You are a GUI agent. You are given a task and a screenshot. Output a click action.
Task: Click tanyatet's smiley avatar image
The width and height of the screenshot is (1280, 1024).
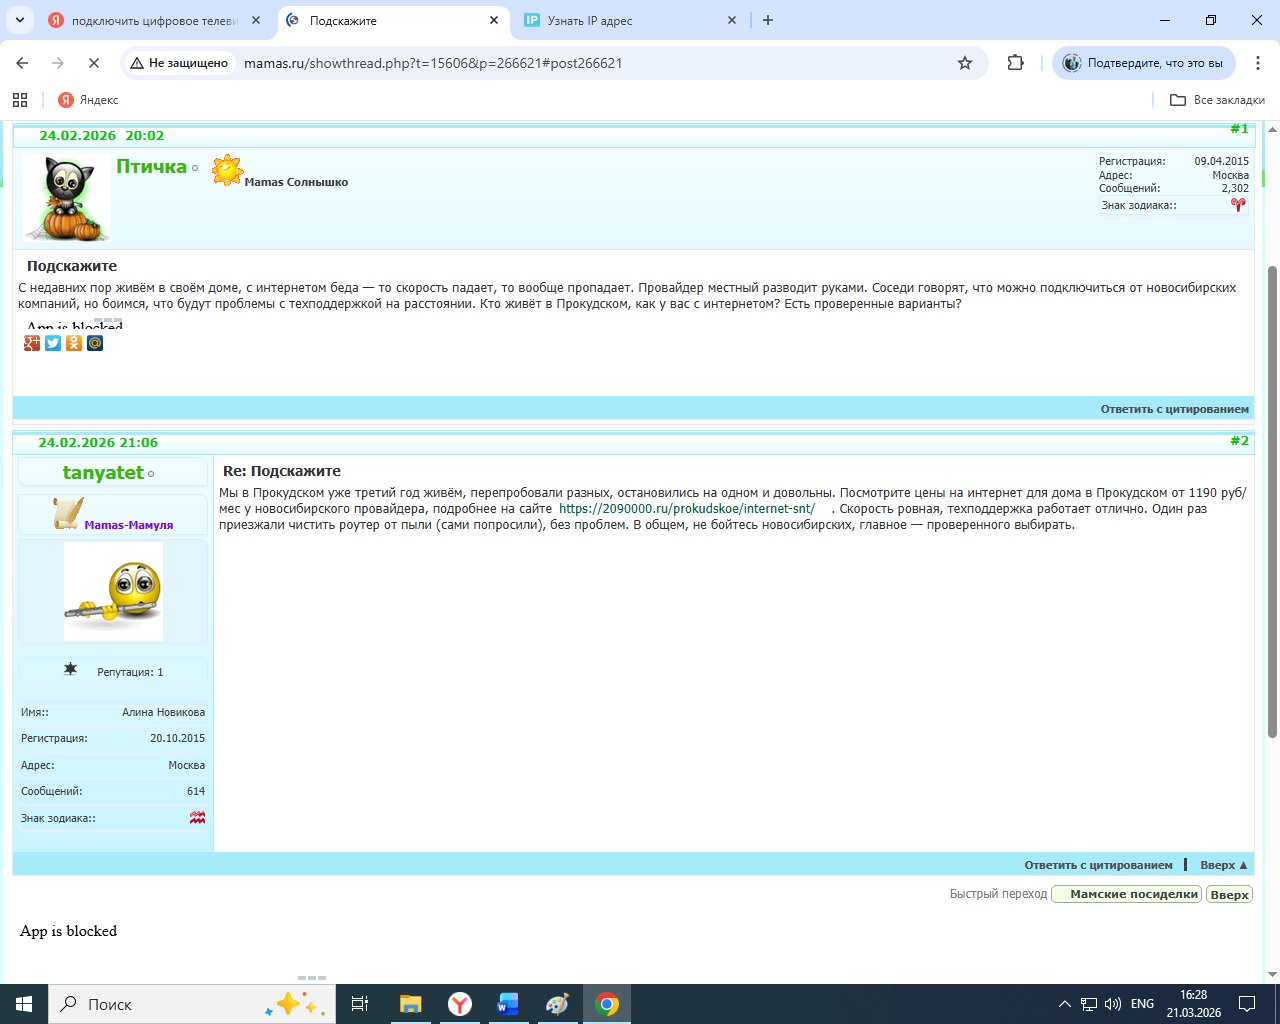pyautogui.click(x=113, y=591)
